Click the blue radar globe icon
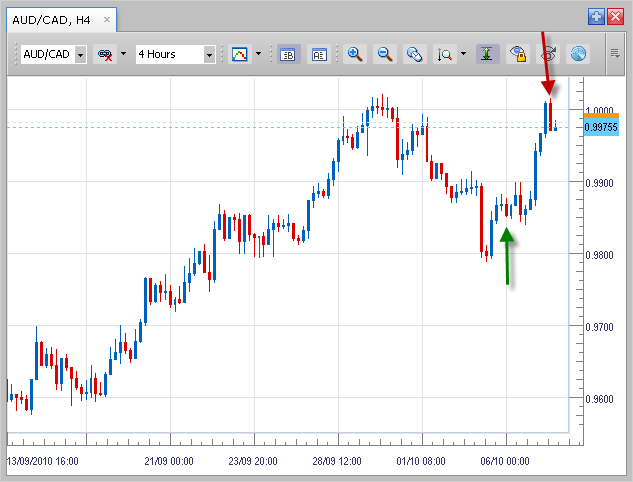Image resolution: width=633 pixels, height=482 pixels. (578, 54)
